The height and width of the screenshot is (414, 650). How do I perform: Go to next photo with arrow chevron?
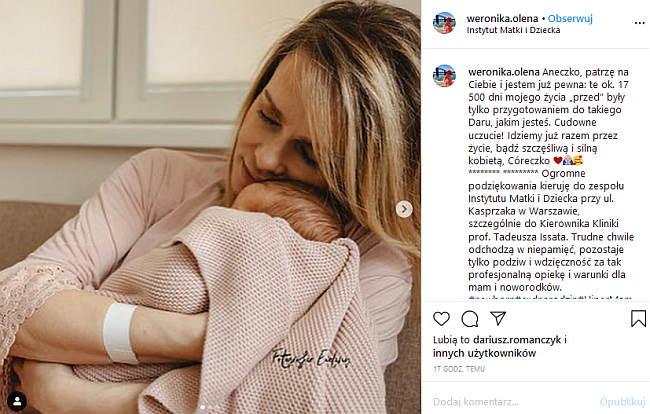404,209
